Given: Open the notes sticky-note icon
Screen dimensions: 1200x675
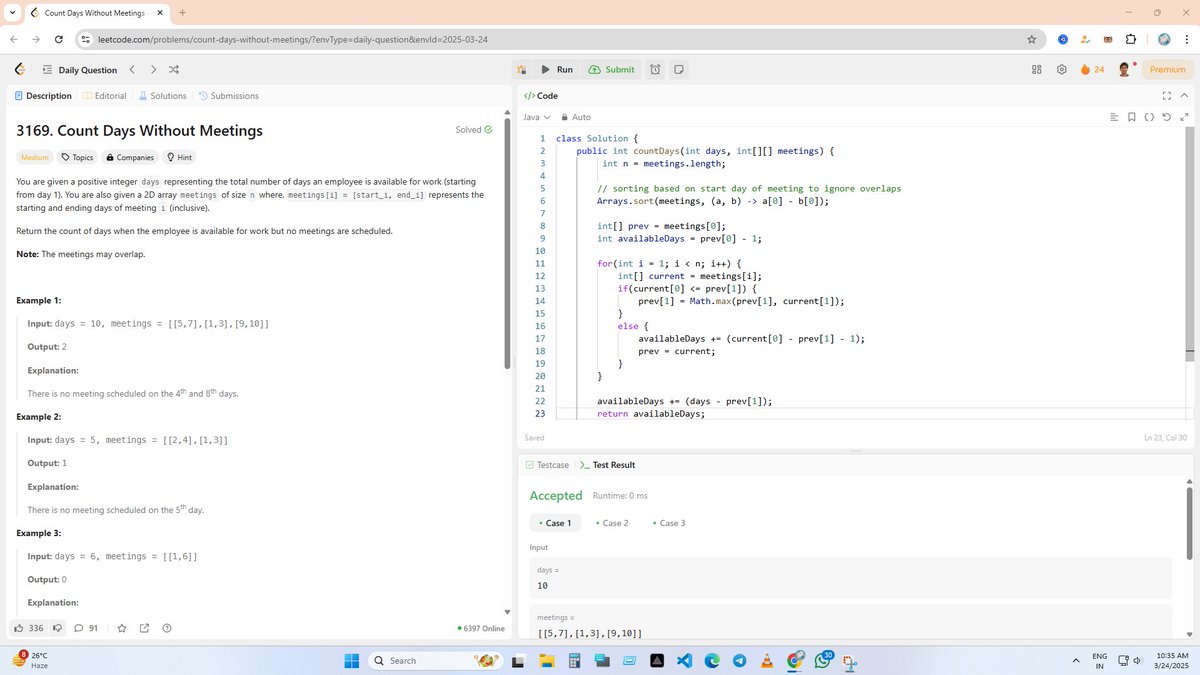Looking at the screenshot, I should coord(679,70).
